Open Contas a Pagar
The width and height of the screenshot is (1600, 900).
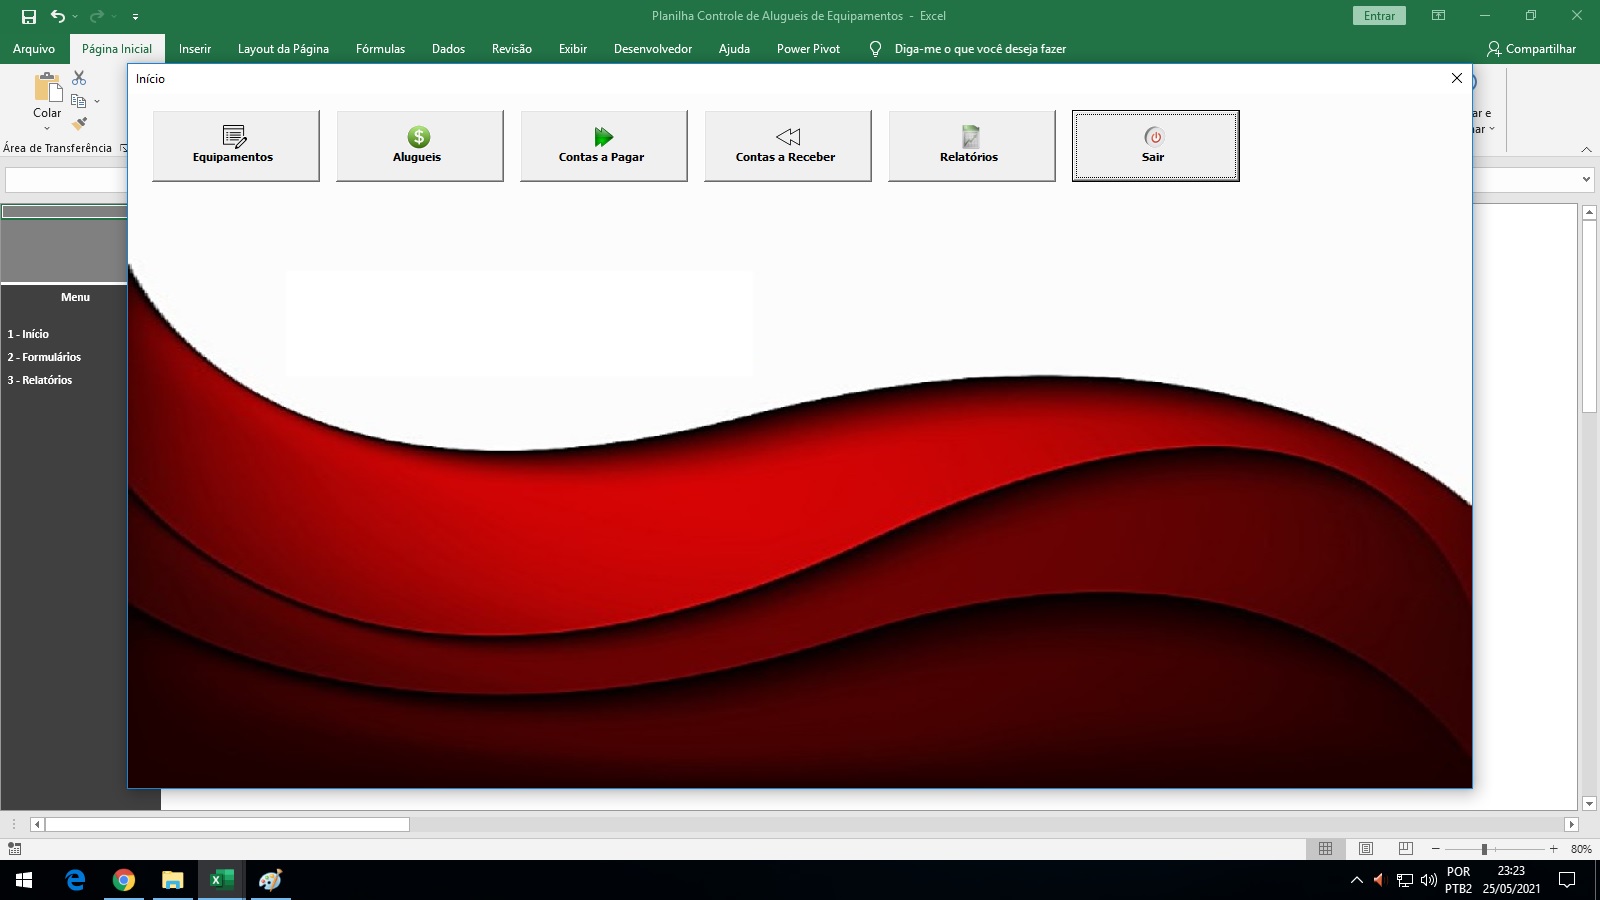604,146
